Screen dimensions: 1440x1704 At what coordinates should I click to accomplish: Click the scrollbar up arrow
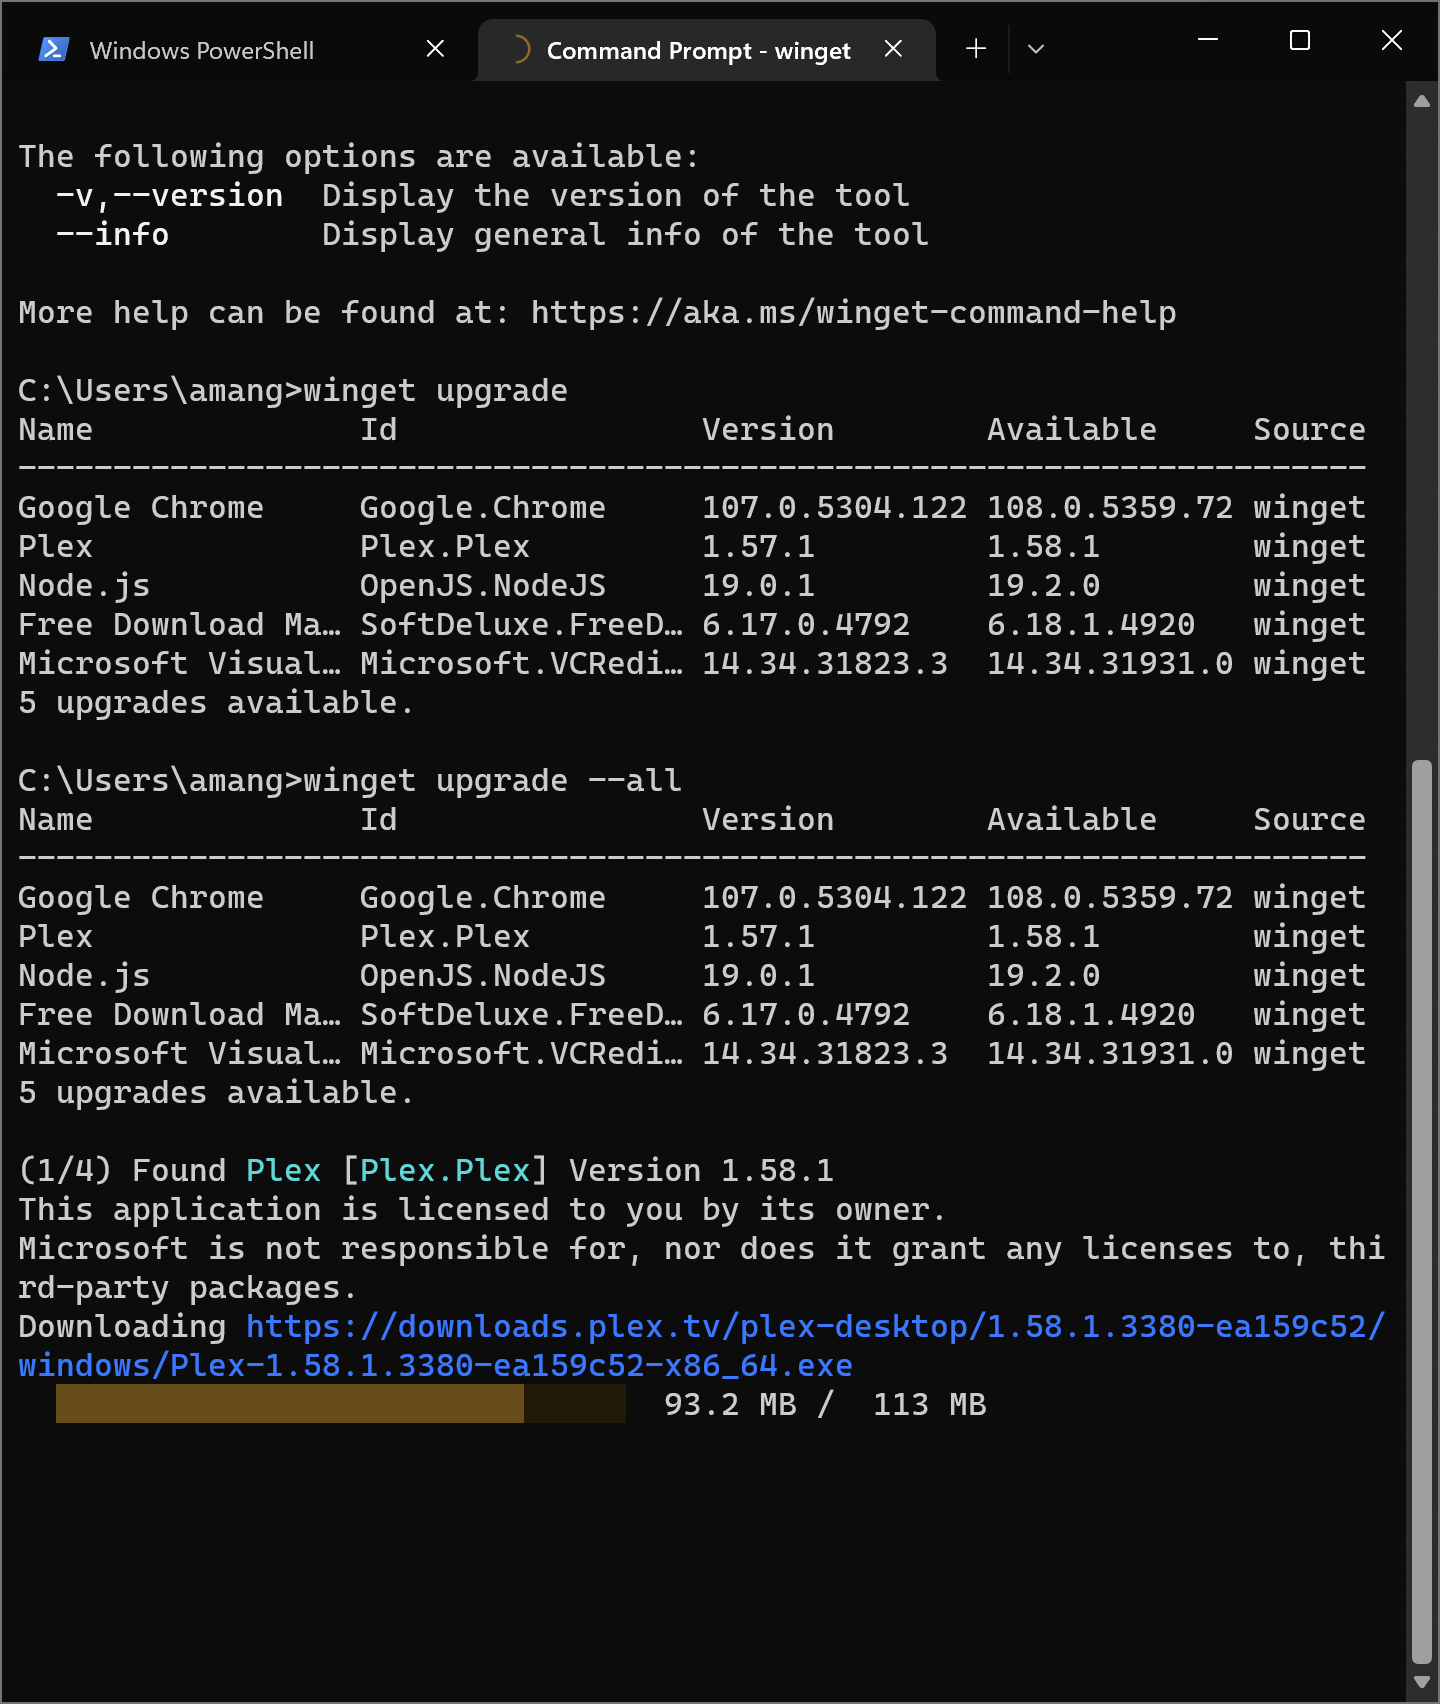click(1422, 101)
